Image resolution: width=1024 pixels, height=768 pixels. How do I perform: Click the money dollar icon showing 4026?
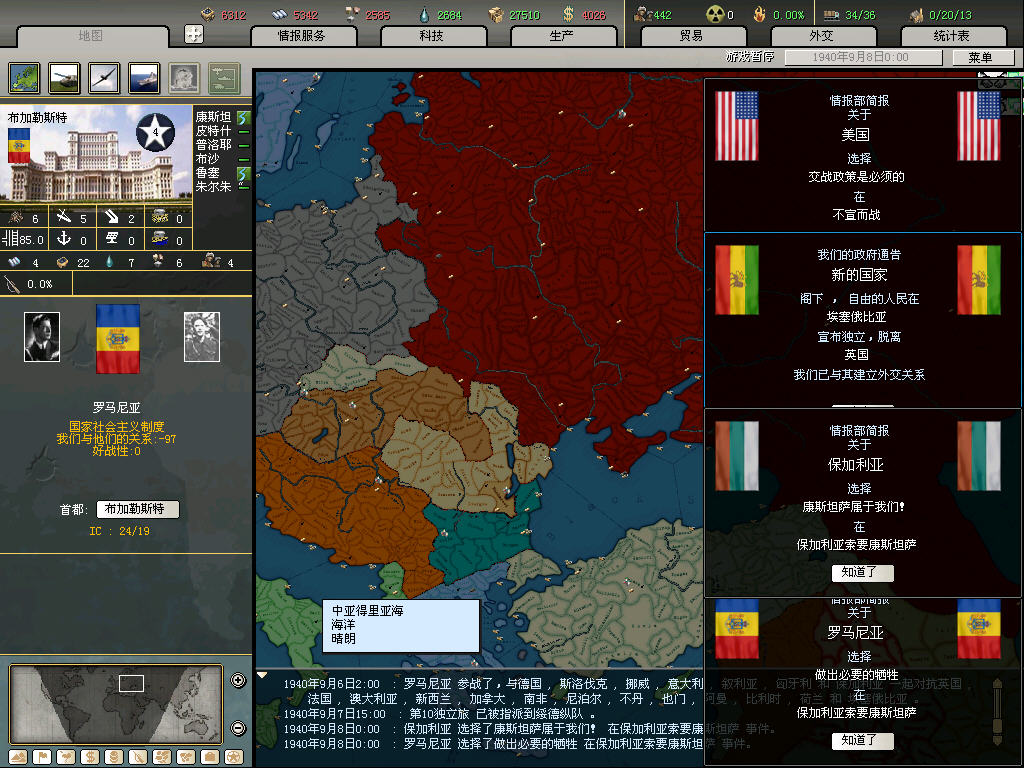[569, 14]
